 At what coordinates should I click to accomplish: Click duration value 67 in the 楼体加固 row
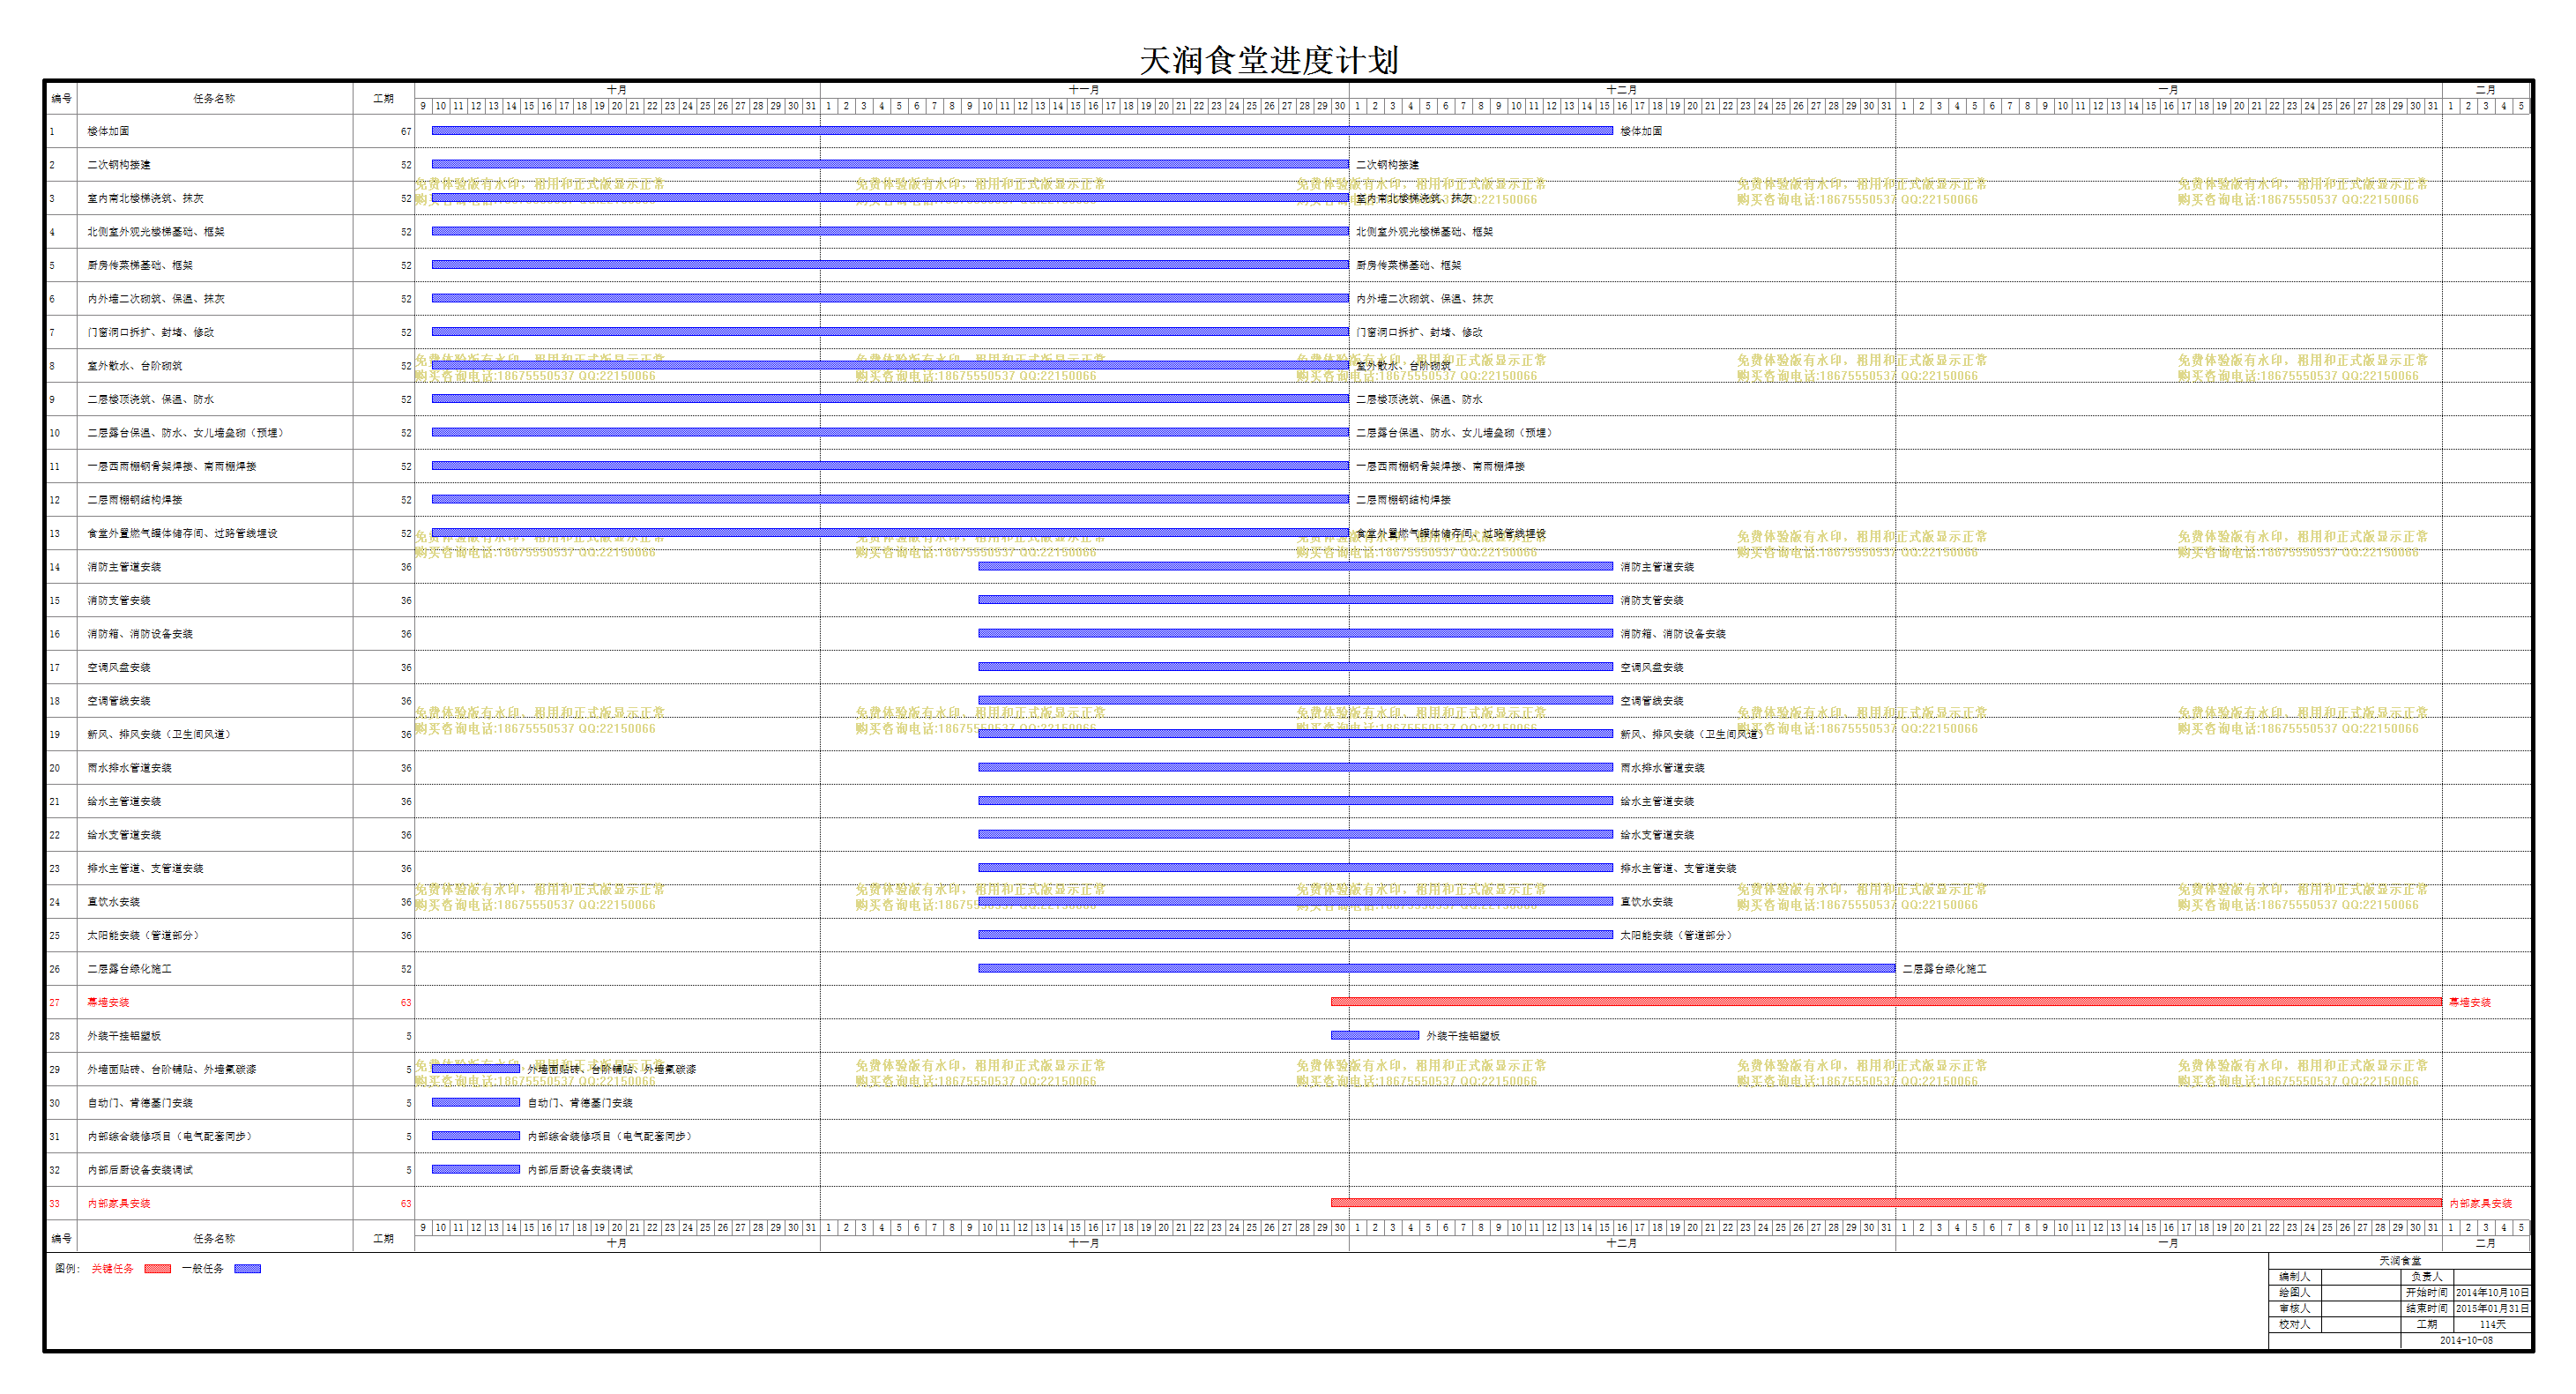[406, 132]
